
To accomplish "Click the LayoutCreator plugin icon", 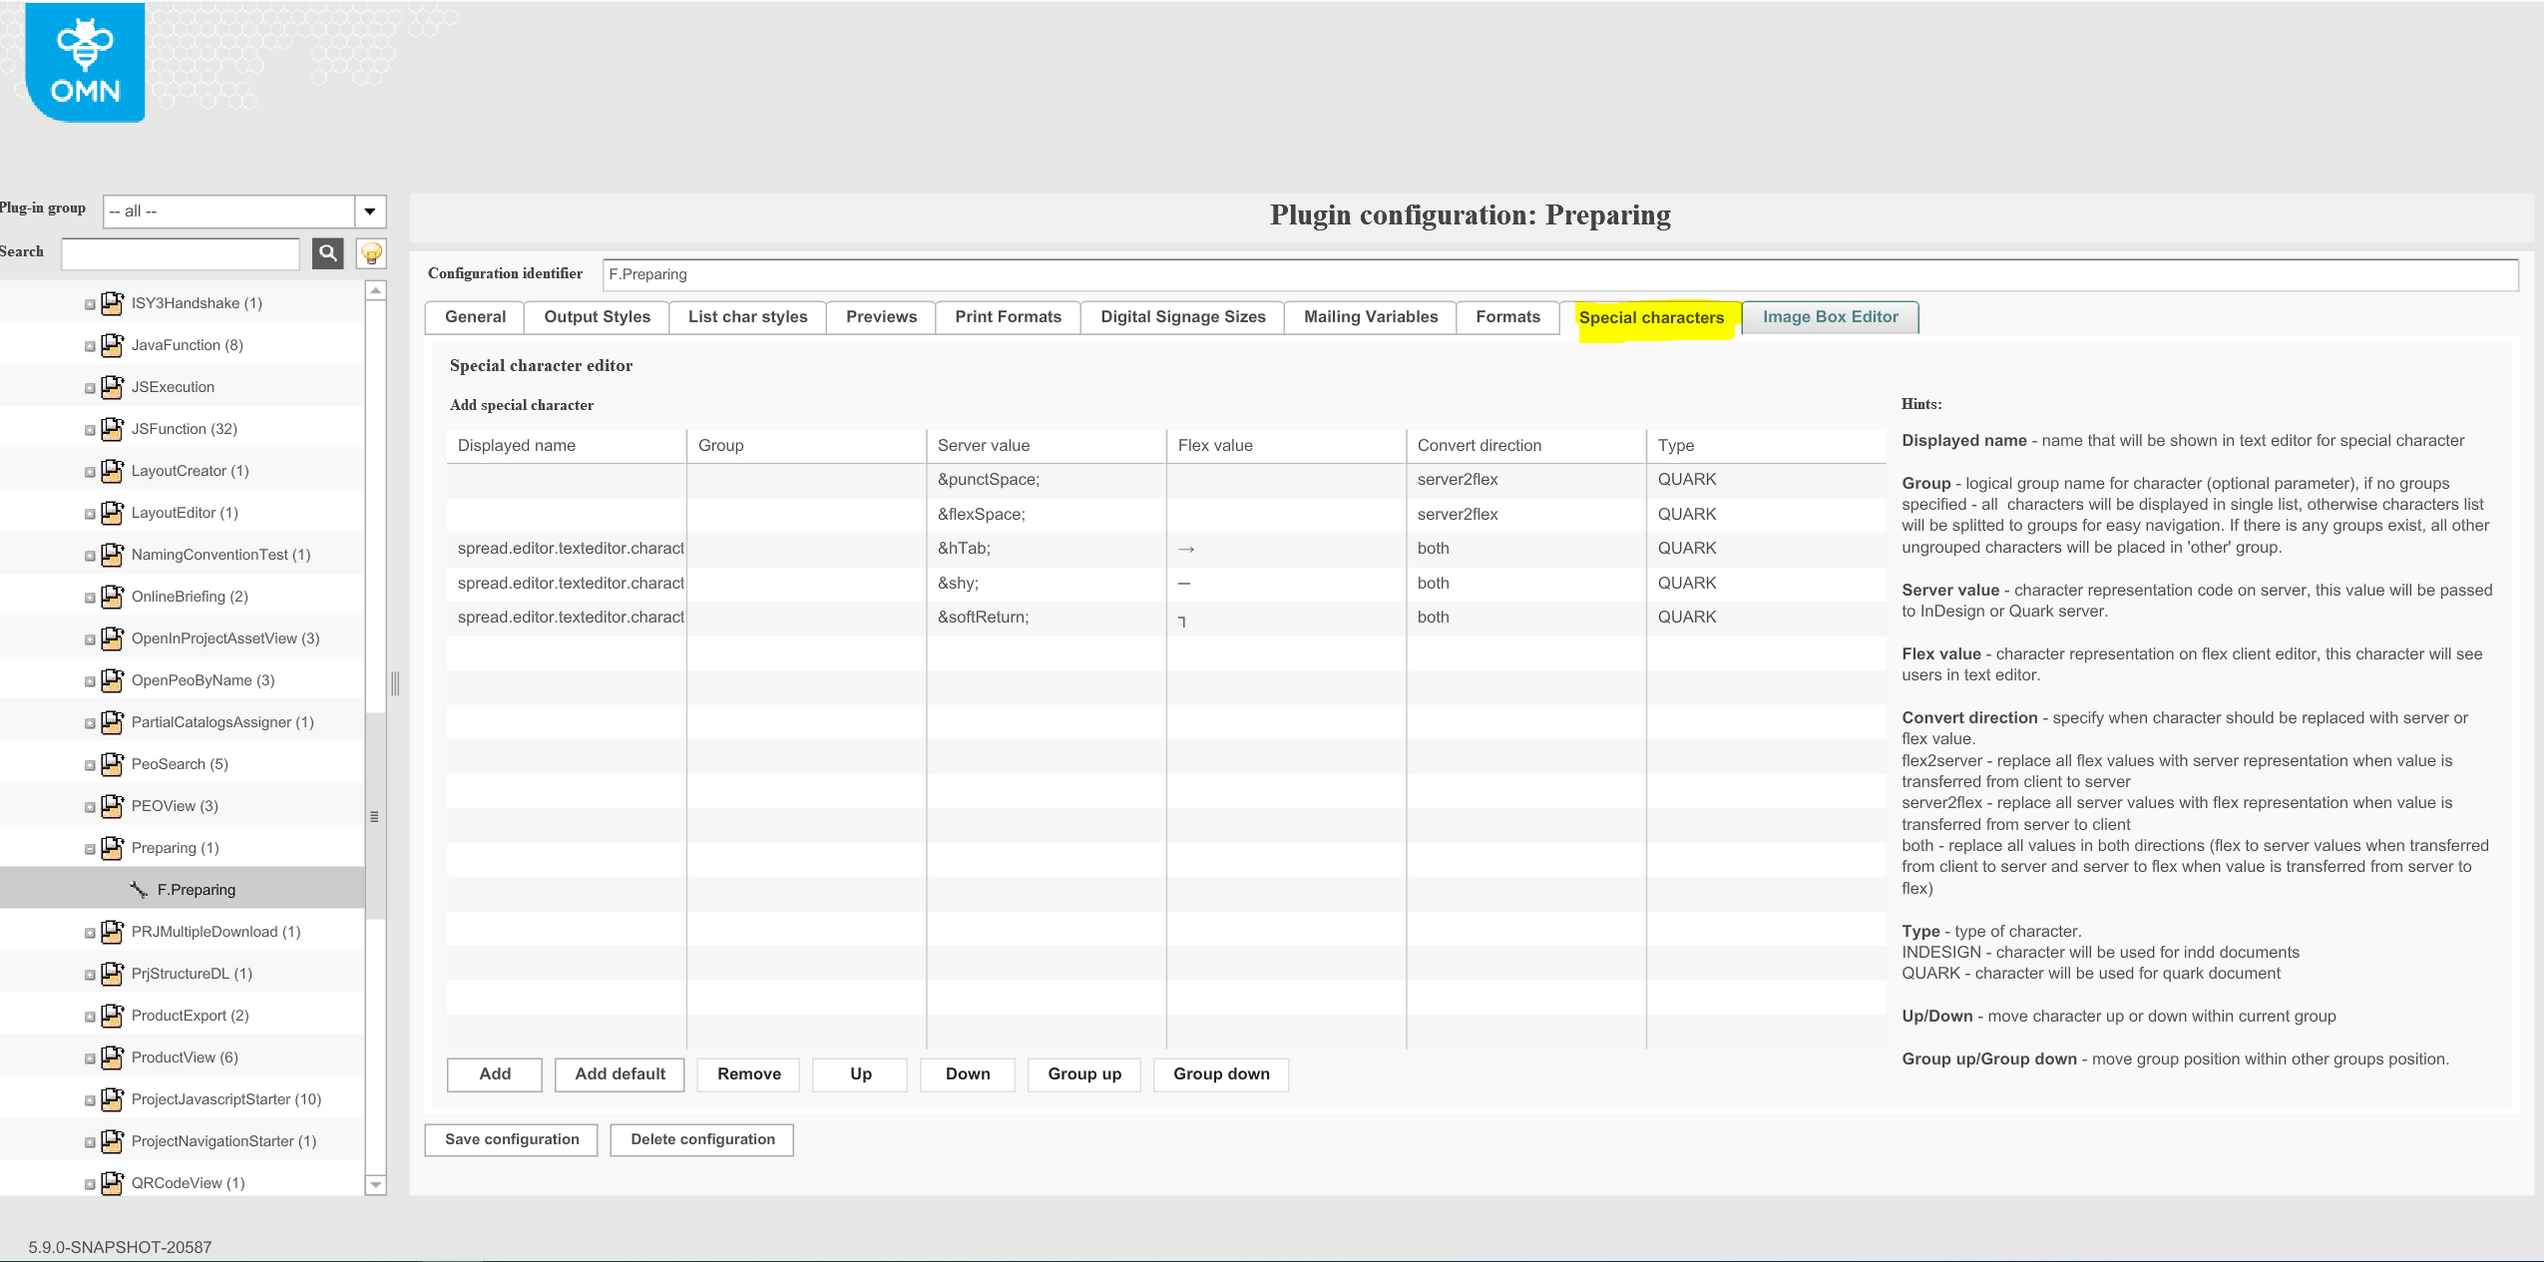I will pos(113,470).
